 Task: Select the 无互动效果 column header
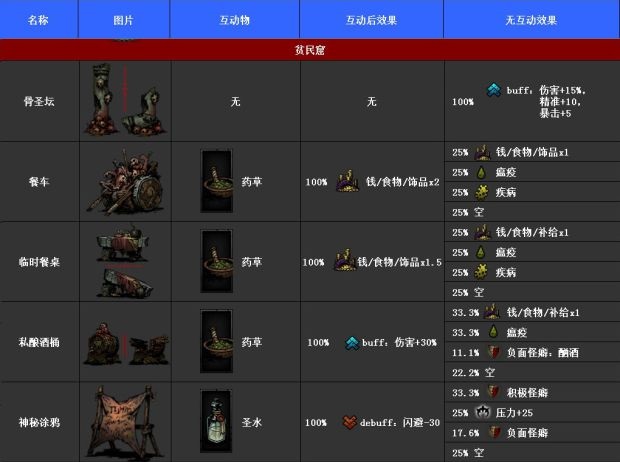tap(530, 19)
